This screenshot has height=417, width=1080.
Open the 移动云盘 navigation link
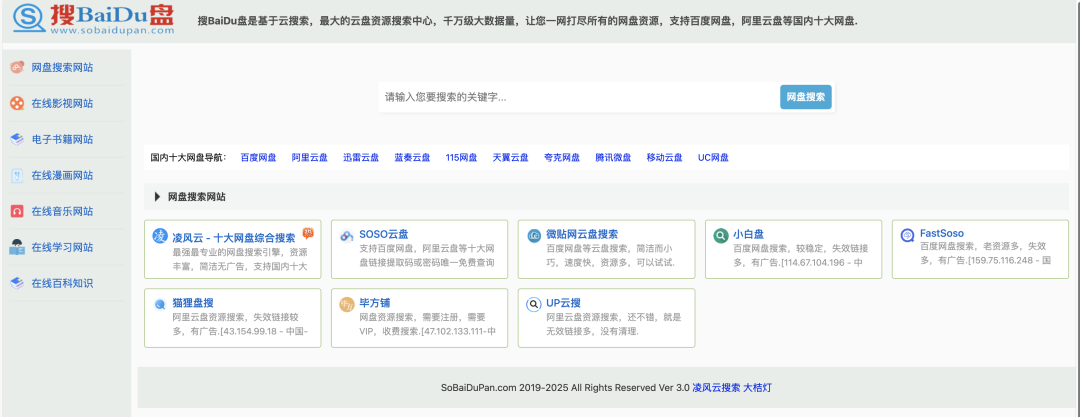[665, 157]
